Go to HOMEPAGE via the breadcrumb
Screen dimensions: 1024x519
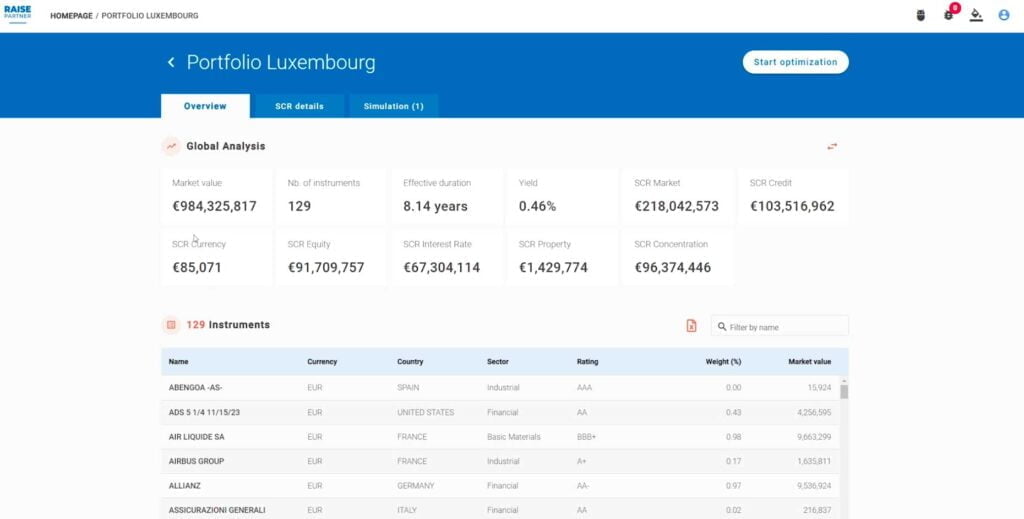(x=71, y=16)
